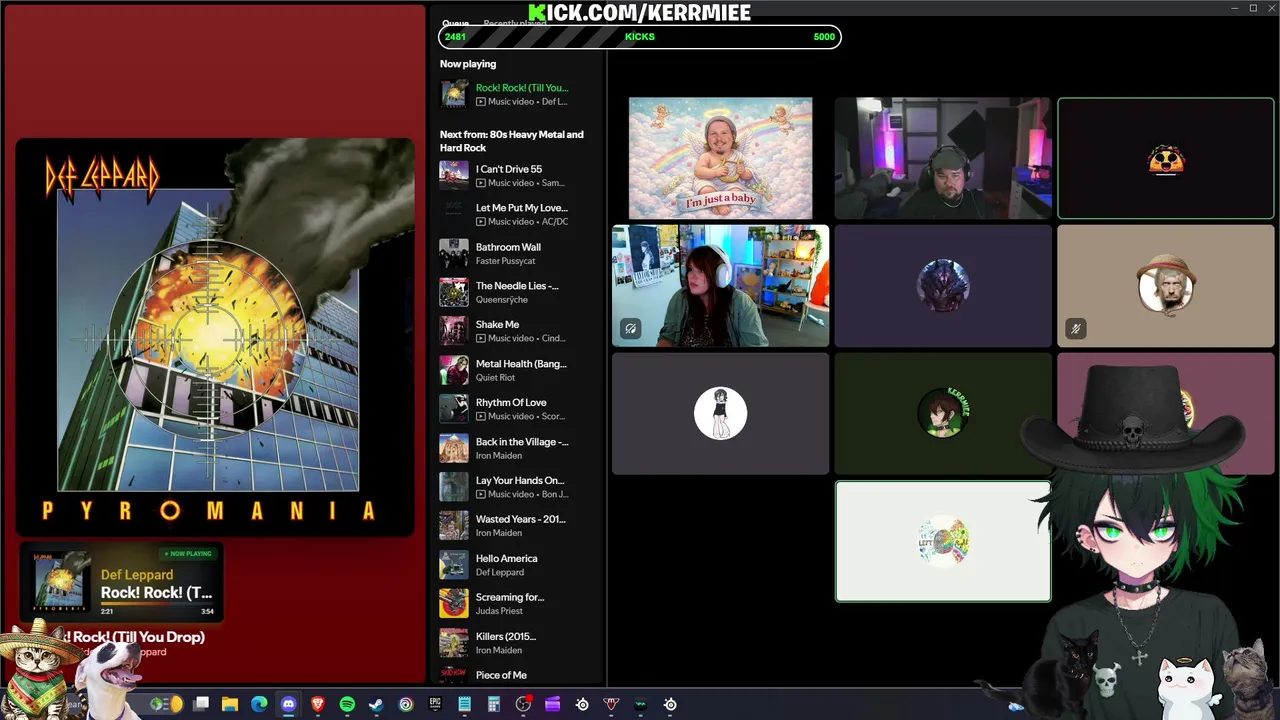Select the man with headphones webcam tile

coord(943,158)
